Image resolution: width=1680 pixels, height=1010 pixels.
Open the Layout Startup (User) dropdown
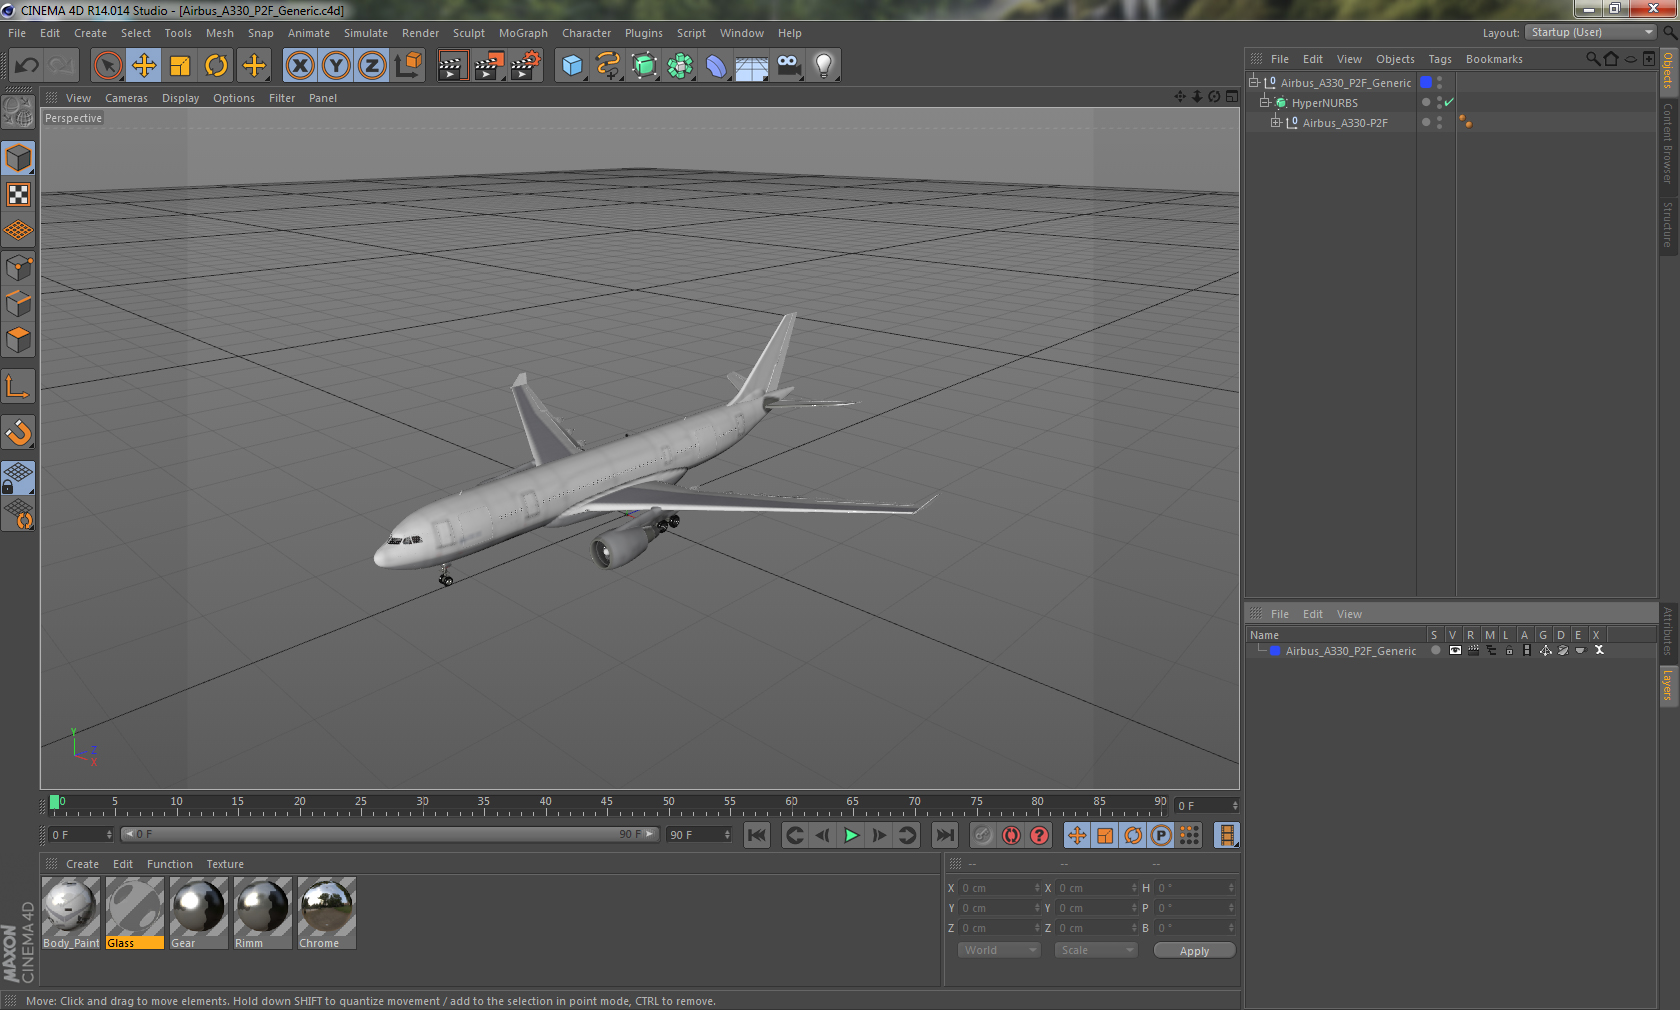1591,32
